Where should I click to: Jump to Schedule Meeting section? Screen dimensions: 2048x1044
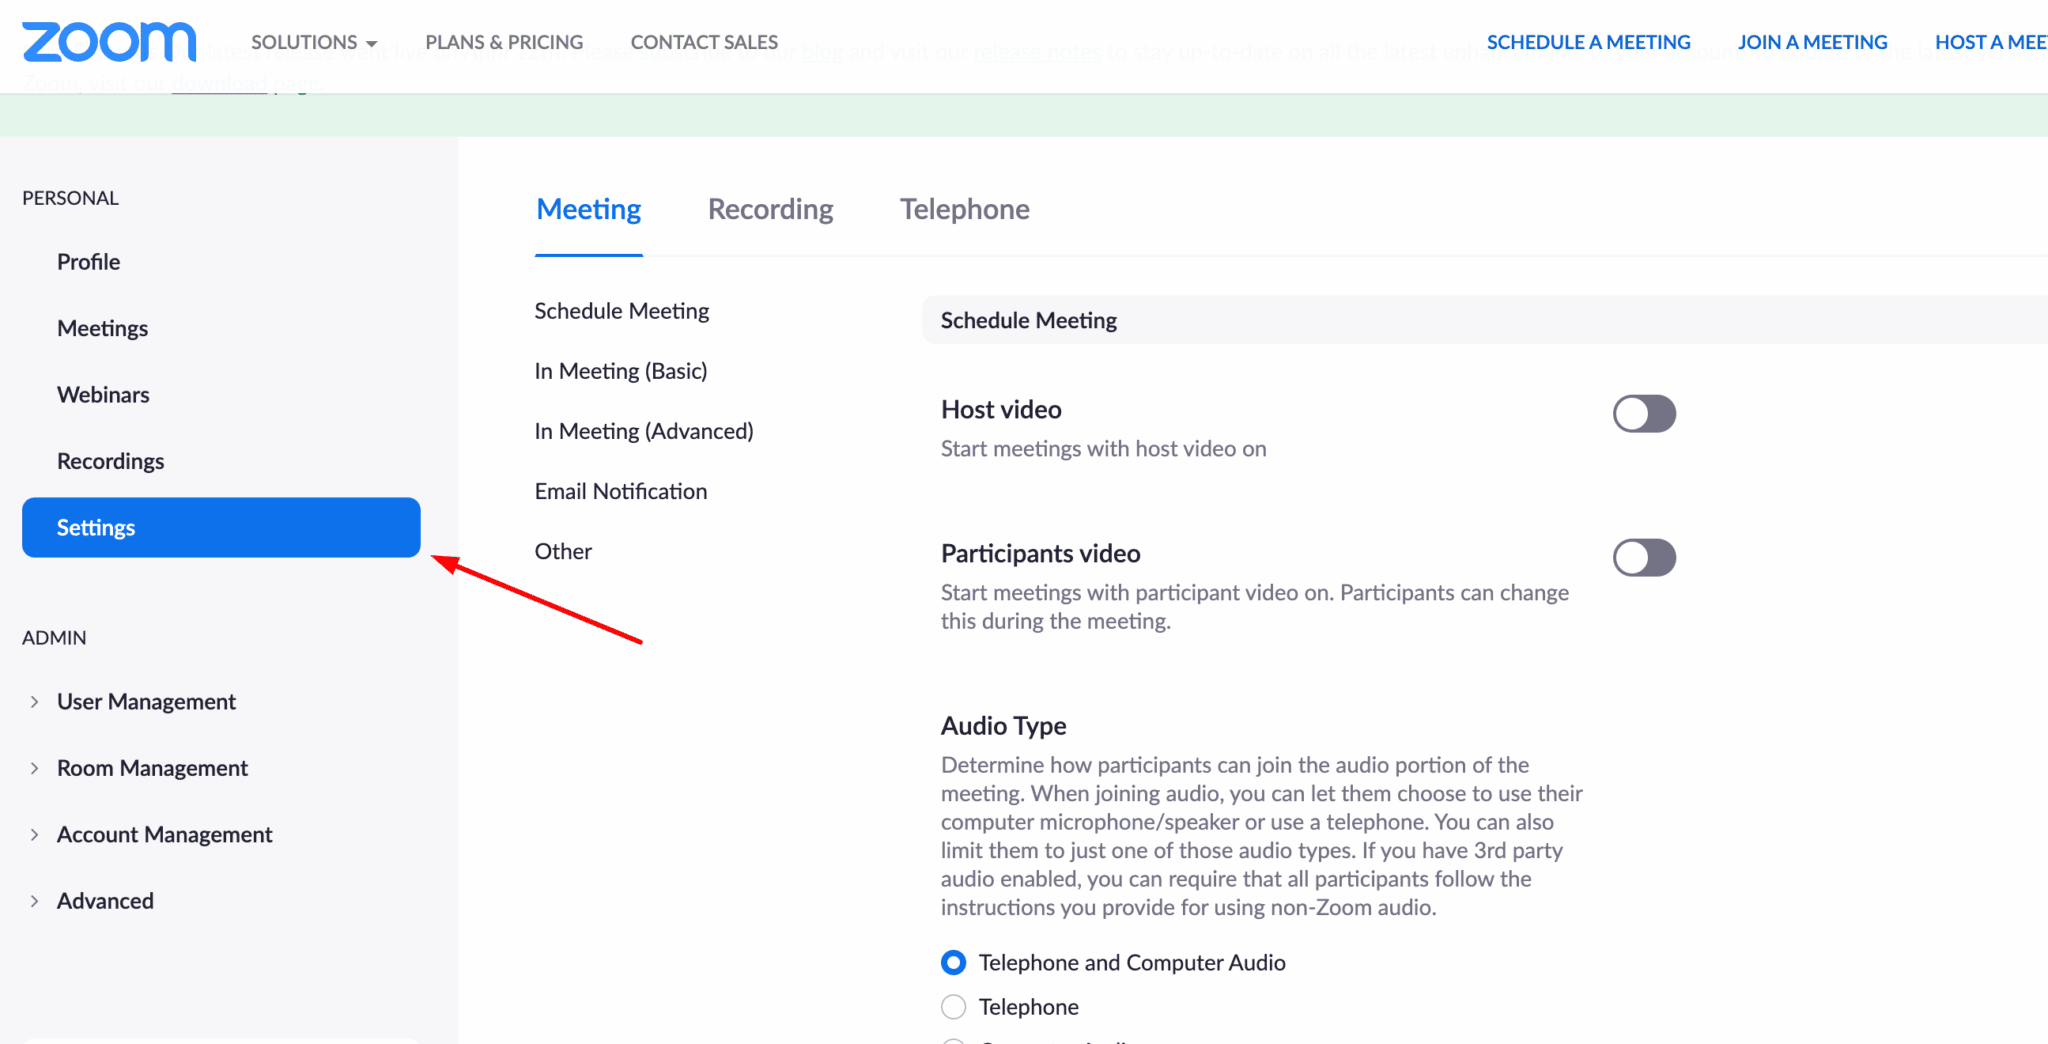point(622,311)
